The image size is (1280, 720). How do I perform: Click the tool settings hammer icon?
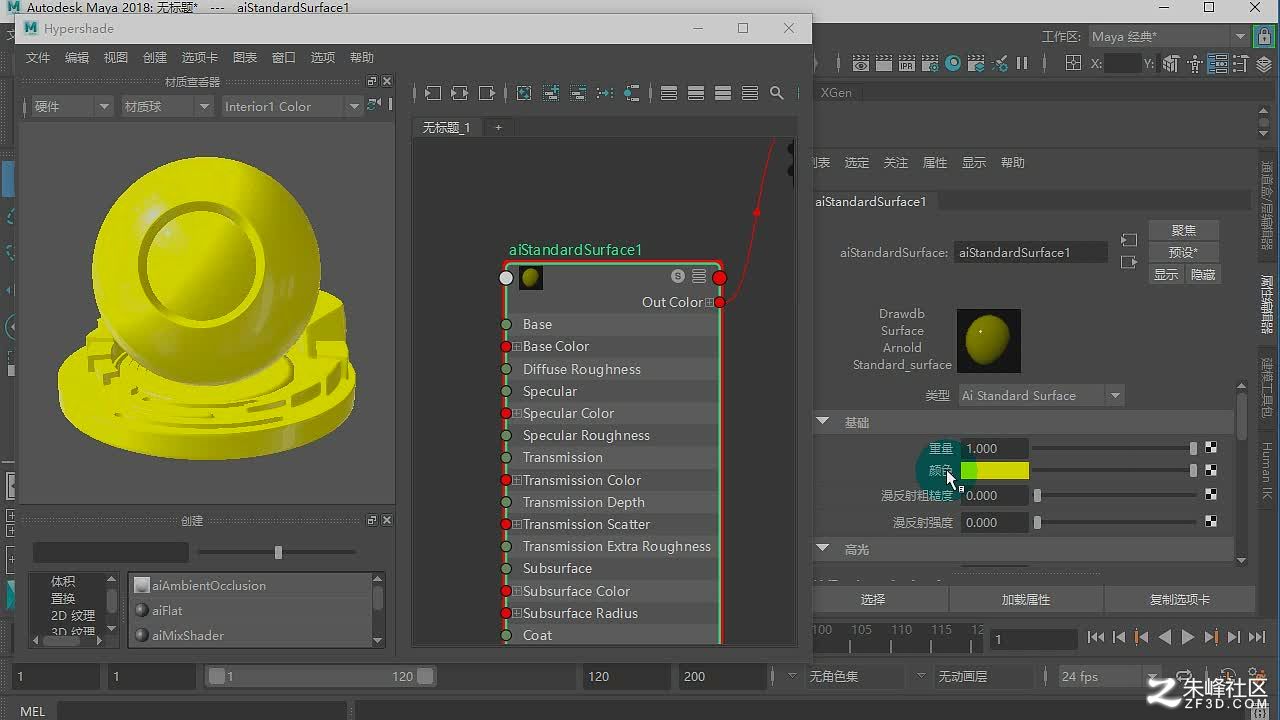click(1242, 64)
